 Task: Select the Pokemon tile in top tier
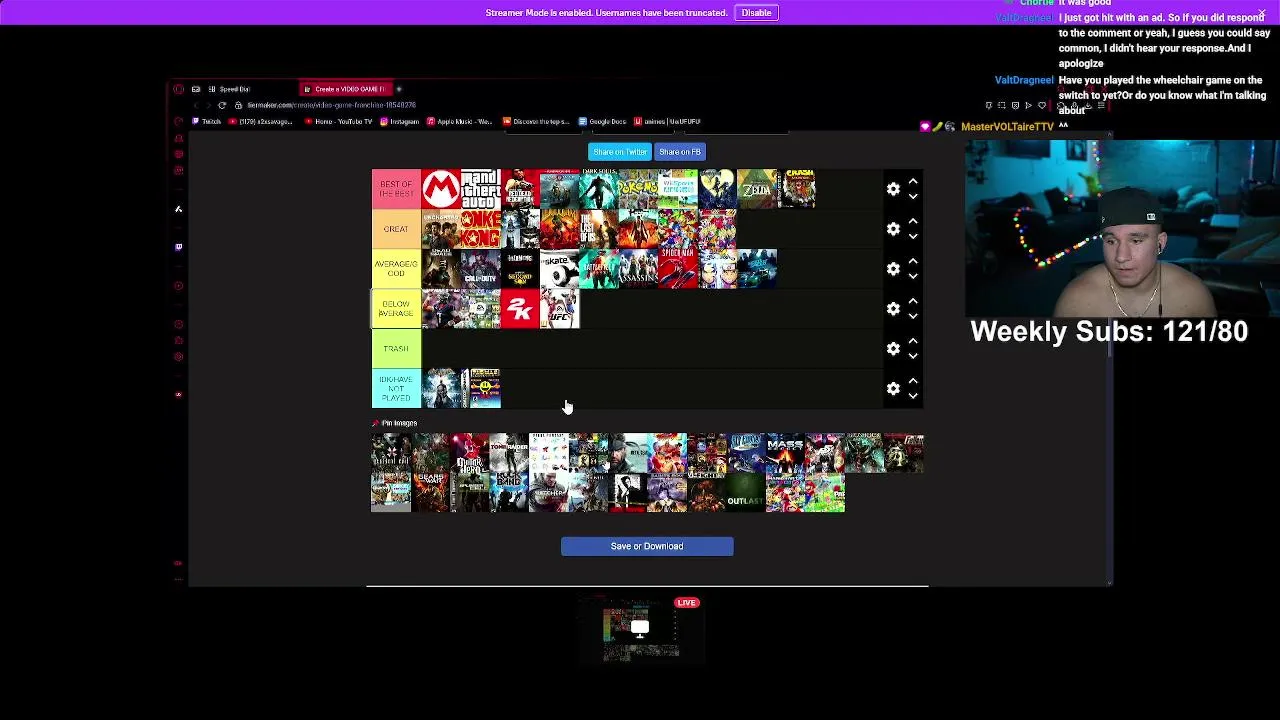click(638, 189)
